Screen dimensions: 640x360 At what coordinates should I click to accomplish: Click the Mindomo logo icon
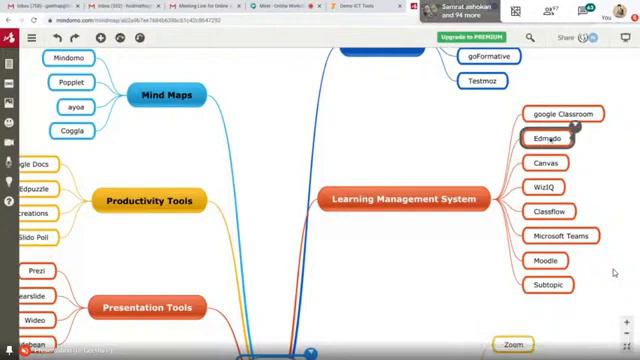[9, 38]
